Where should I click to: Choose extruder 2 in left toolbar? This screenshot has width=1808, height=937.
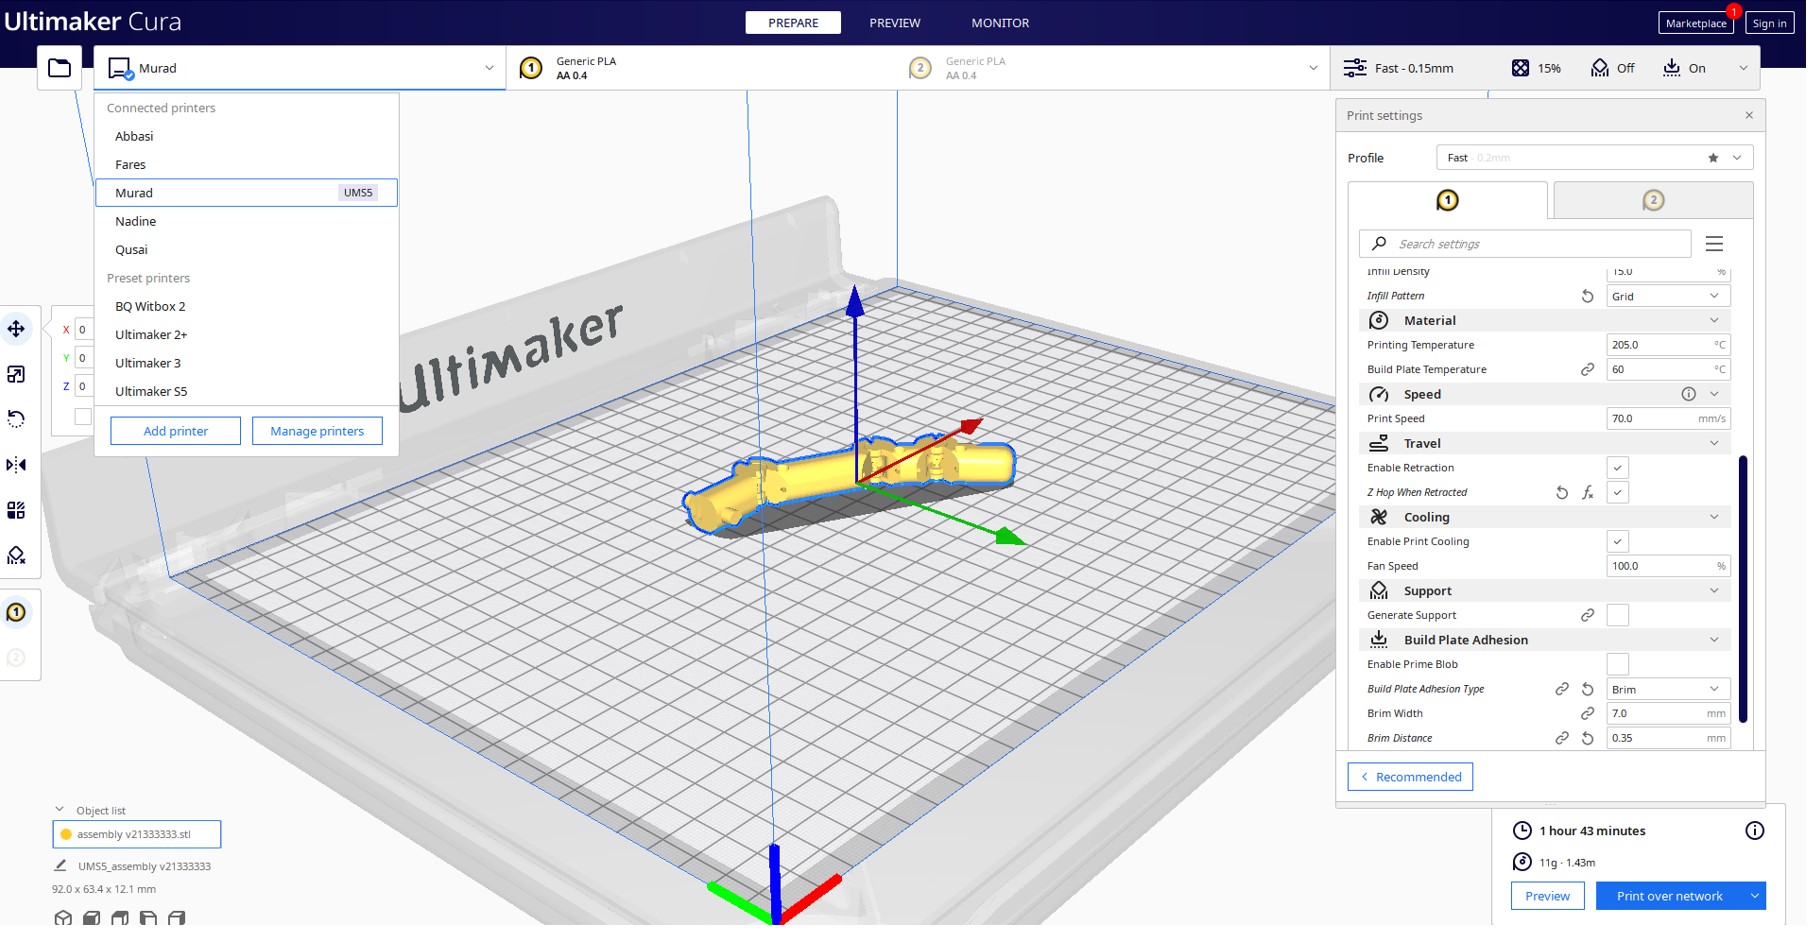(x=17, y=658)
